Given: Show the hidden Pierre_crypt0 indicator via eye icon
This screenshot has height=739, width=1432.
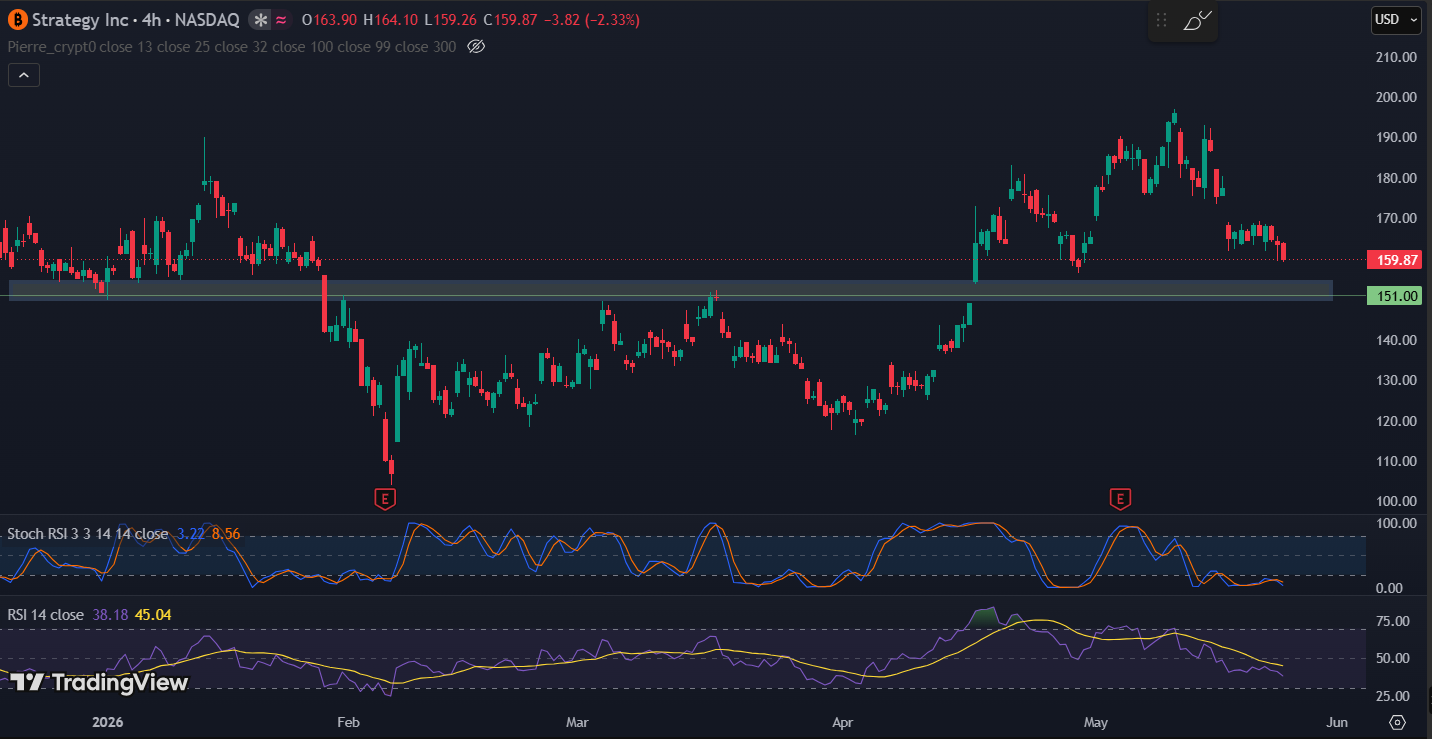Looking at the screenshot, I should (476, 46).
